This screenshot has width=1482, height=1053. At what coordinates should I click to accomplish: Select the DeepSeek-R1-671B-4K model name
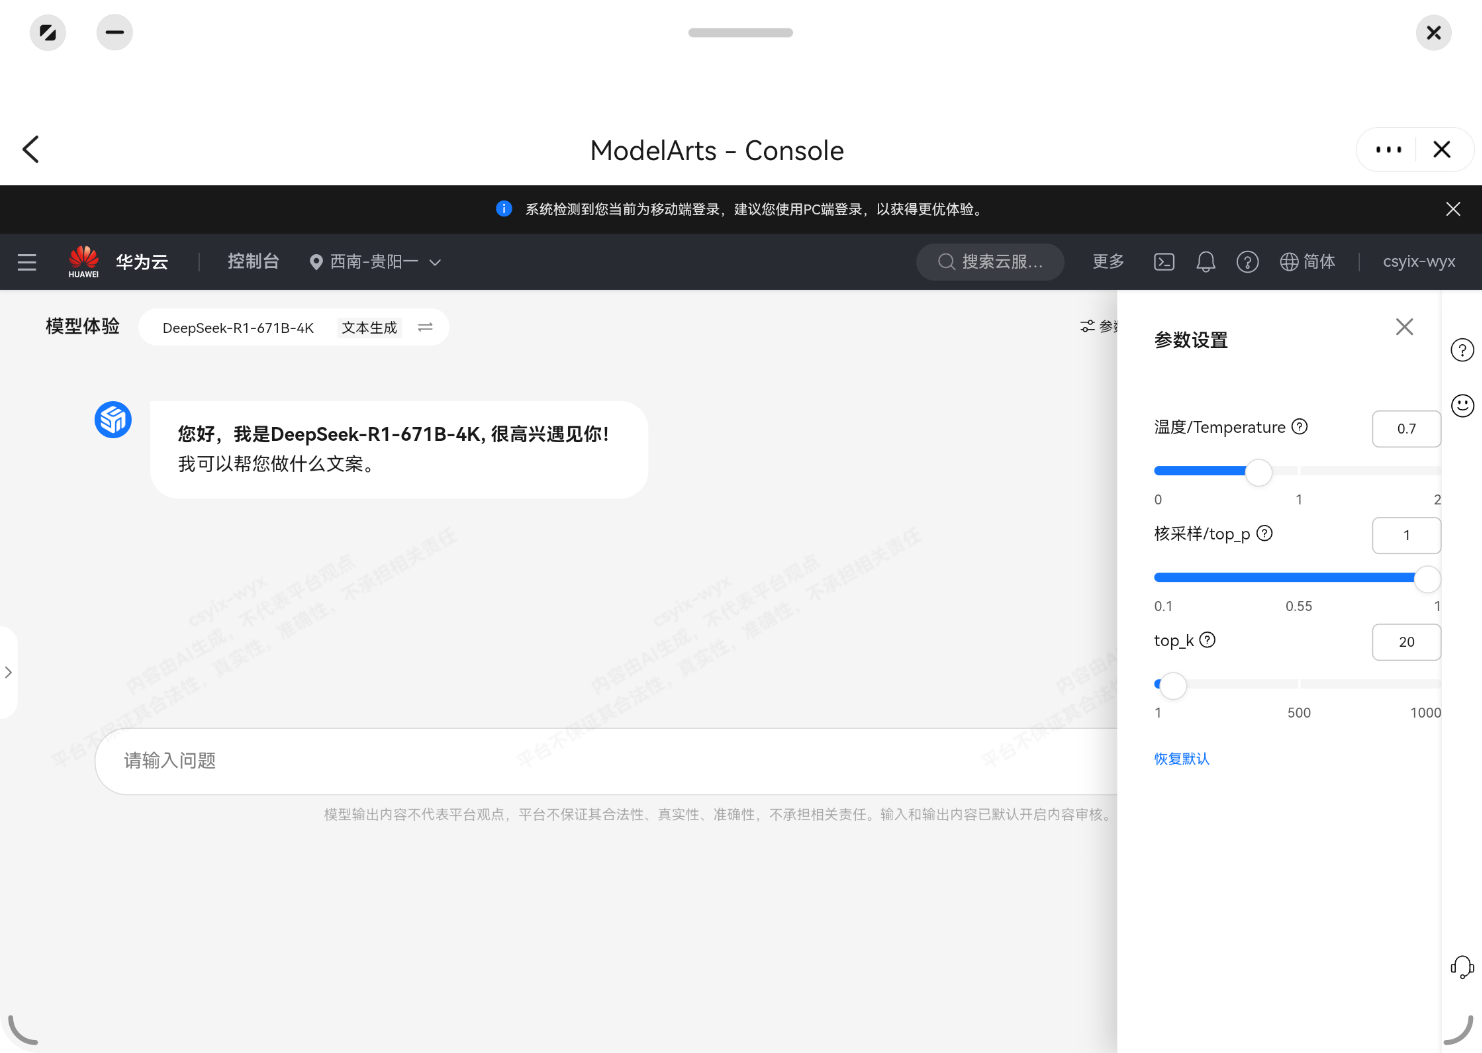pyautogui.click(x=238, y=328)
